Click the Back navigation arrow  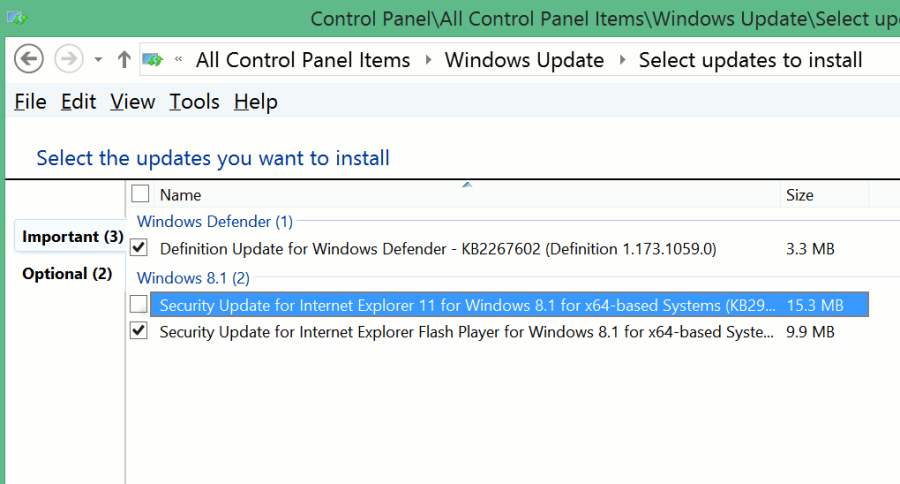pyautogui.click(x=29, y=59)
